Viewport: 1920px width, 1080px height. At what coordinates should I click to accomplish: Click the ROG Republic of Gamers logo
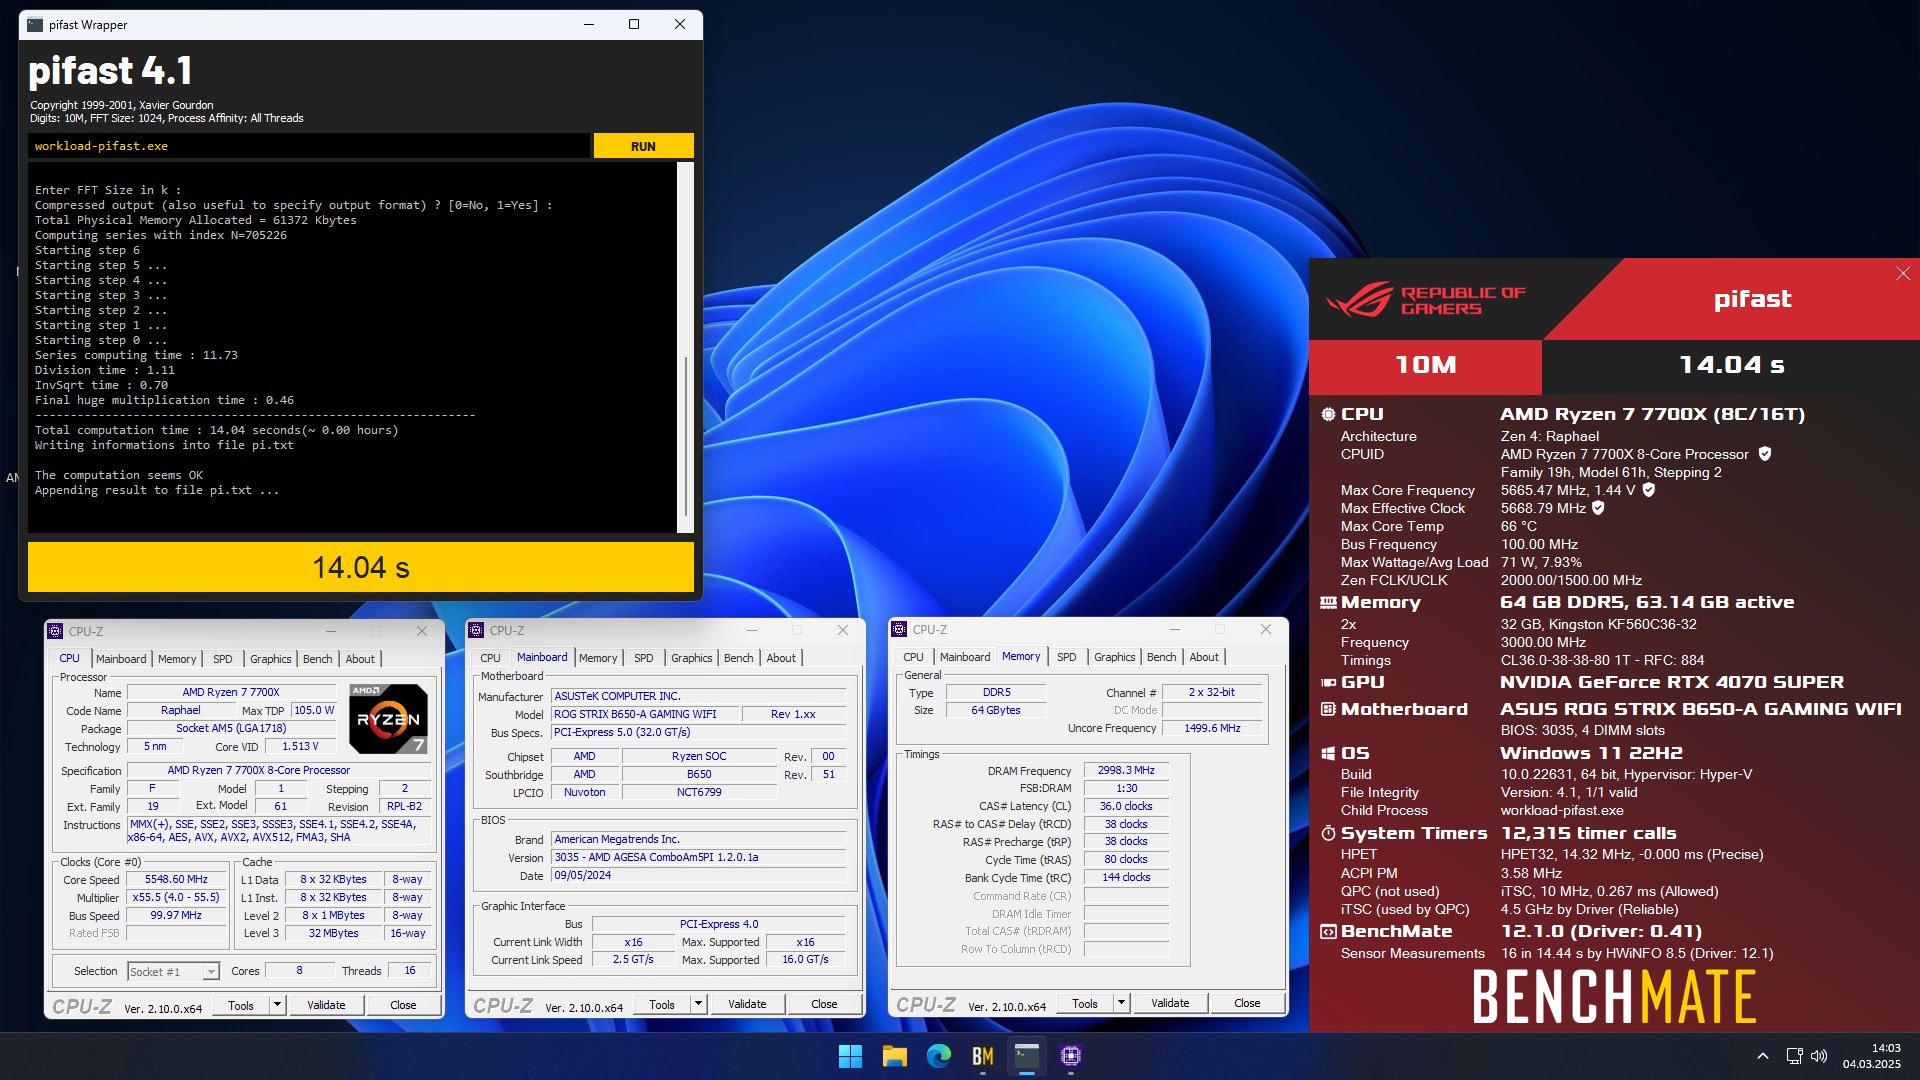tap(1427, 300)
